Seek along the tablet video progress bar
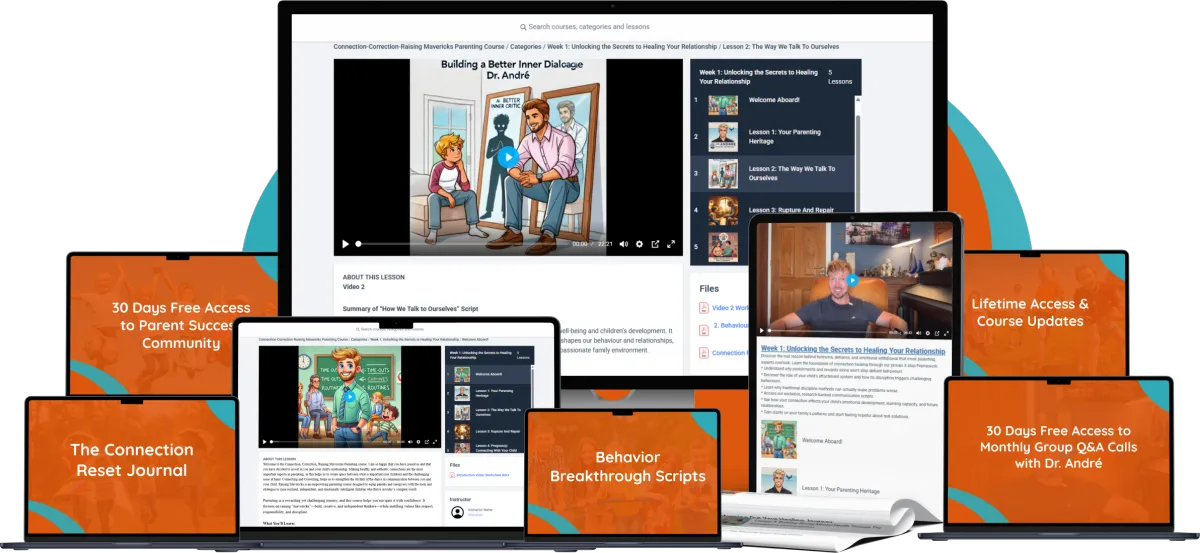The width and height of the screenshot is (1200, 553). (828, 331)
